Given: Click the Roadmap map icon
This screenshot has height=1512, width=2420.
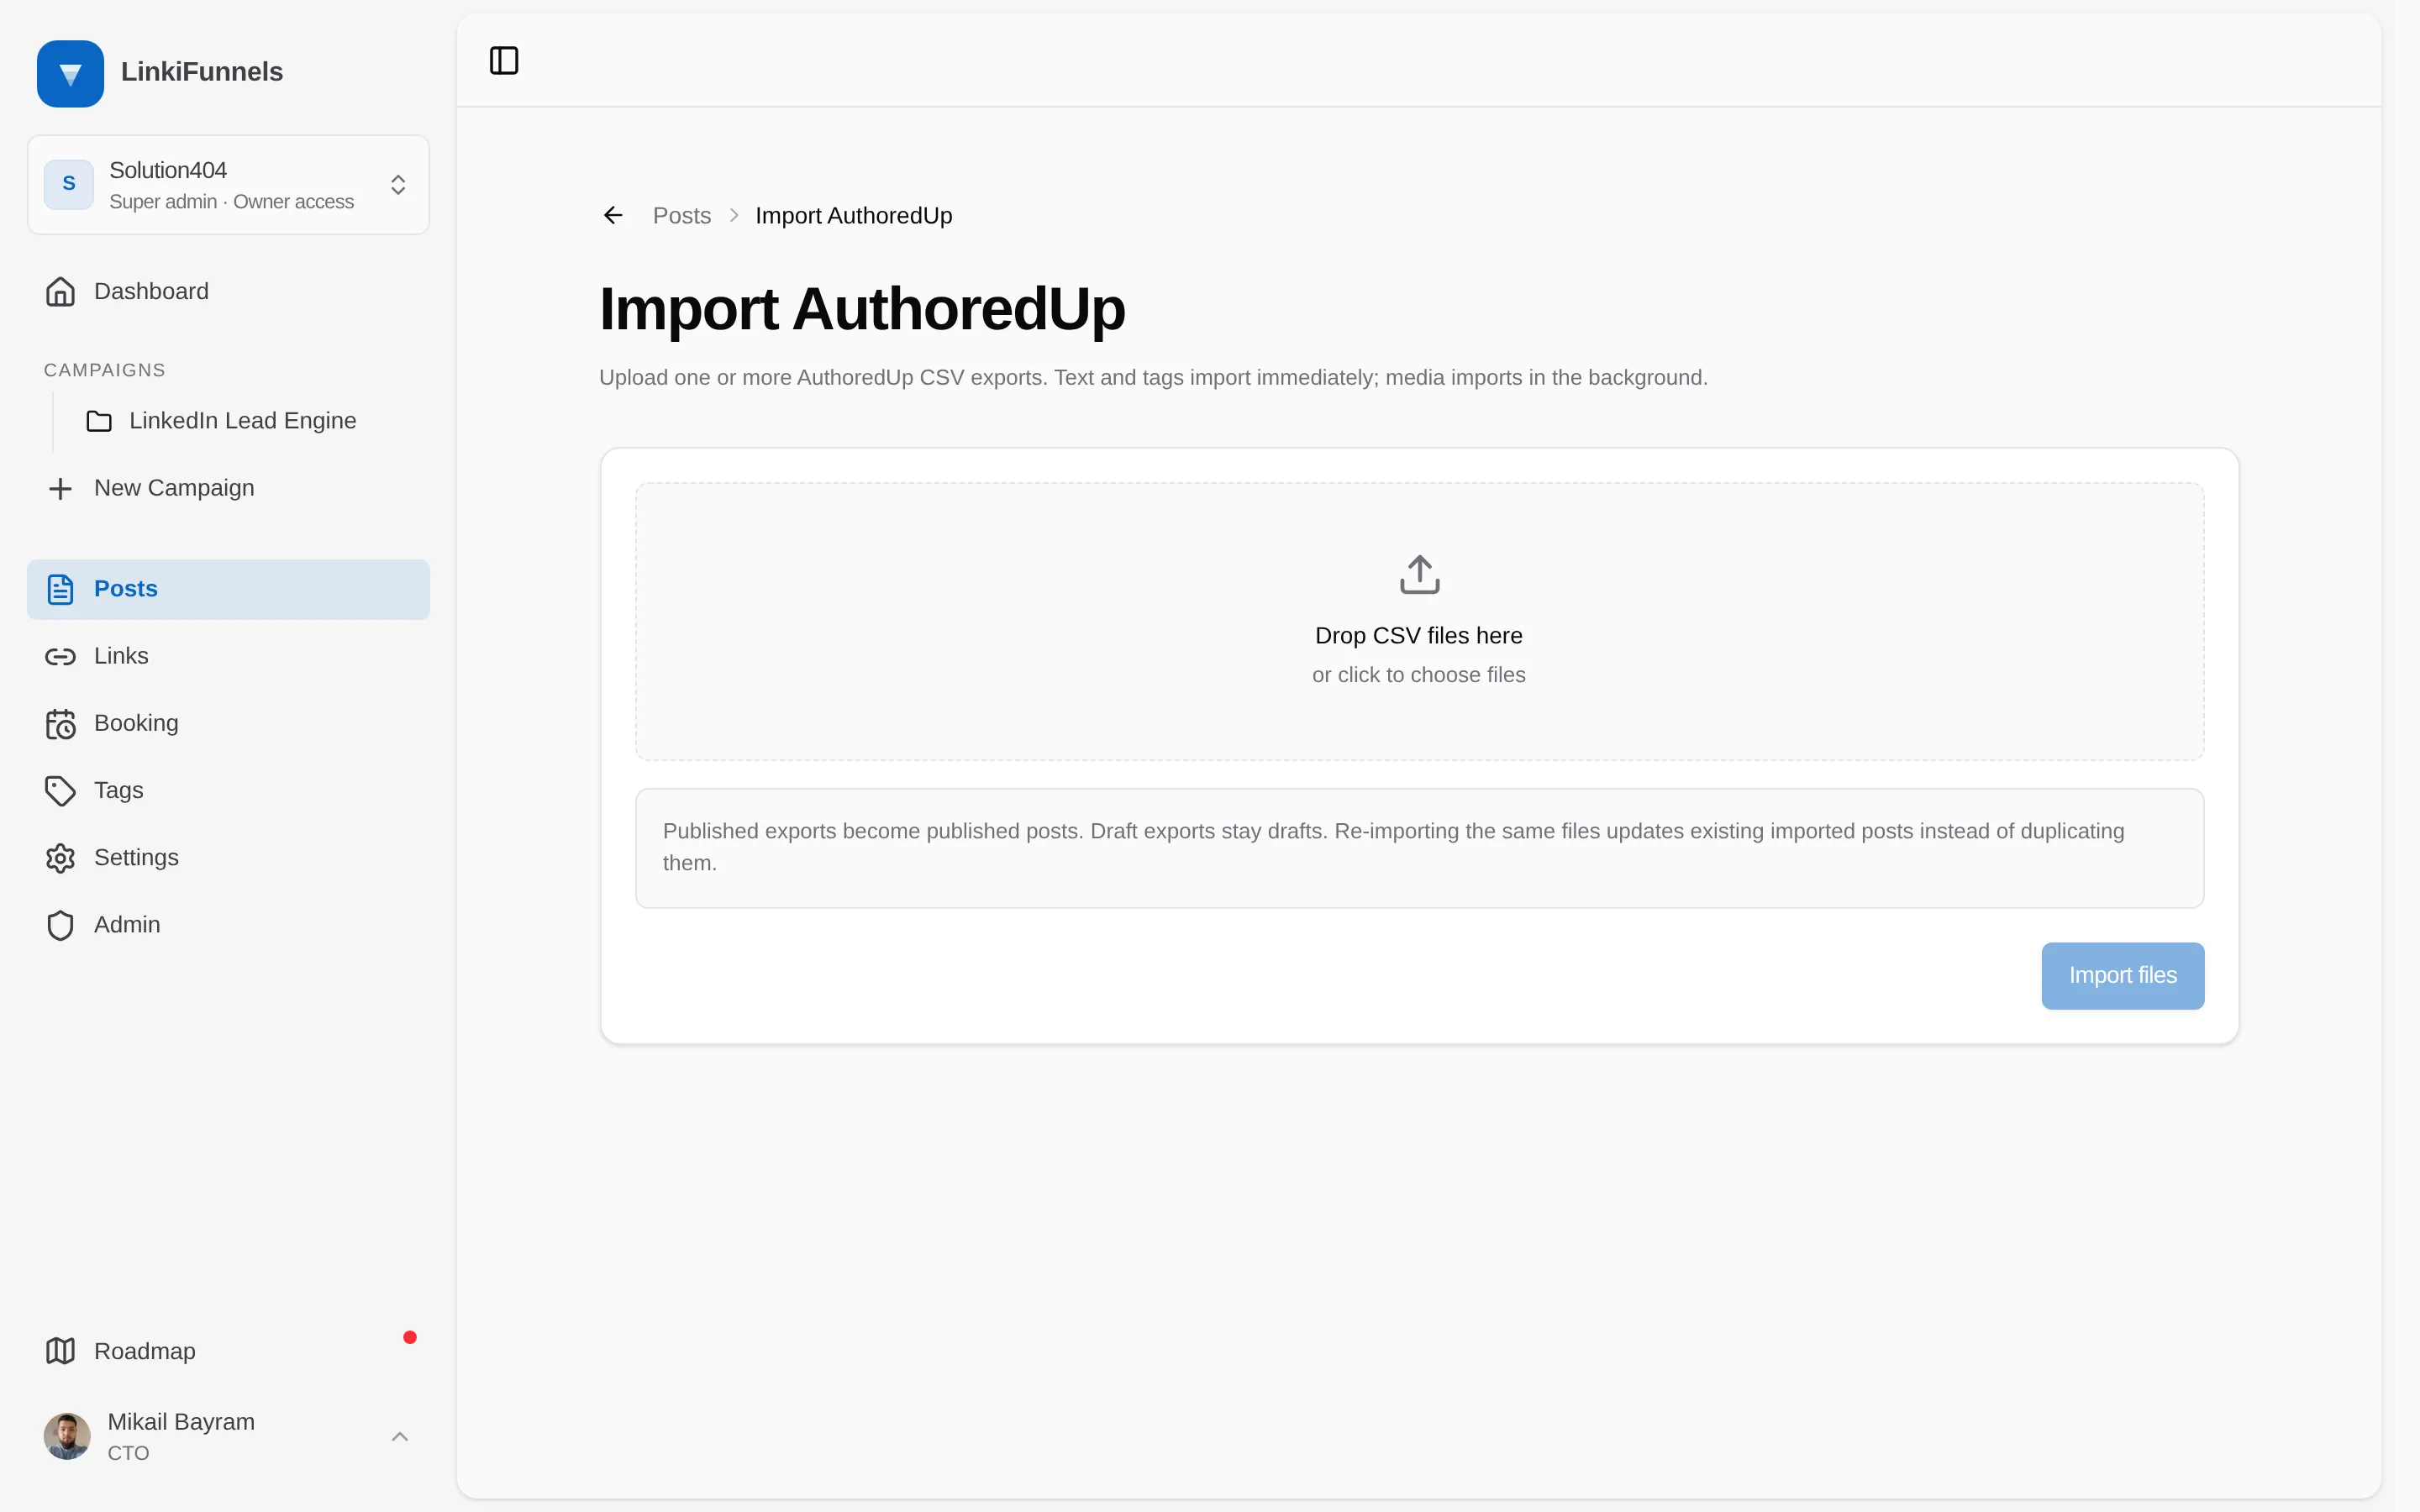Looking at the screenshot, I should [60, 1351].
